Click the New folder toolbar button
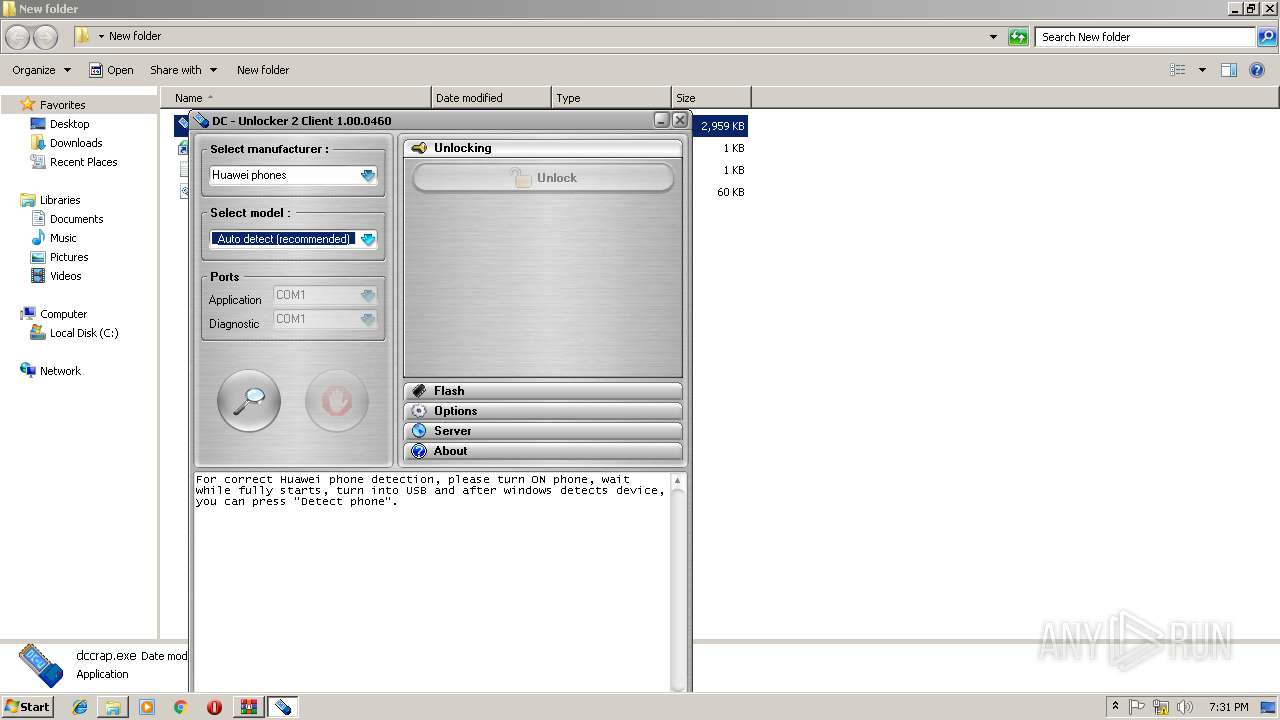Screen dimensions: 1280x720 pos(263,70)
